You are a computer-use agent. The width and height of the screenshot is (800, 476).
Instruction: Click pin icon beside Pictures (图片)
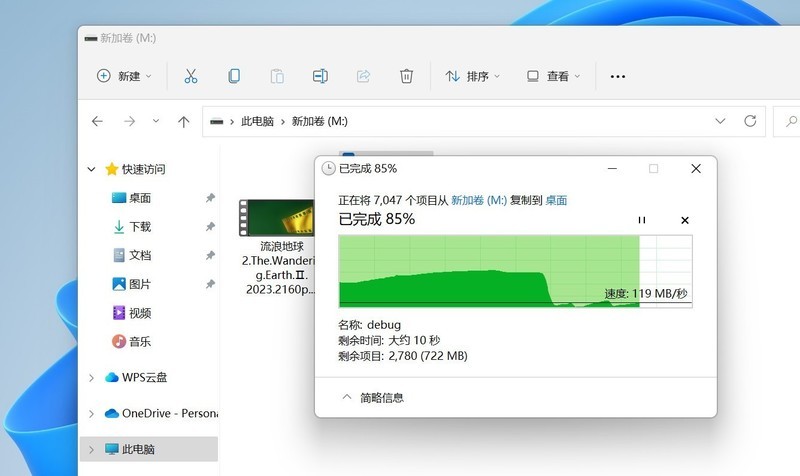coord(210,284)
